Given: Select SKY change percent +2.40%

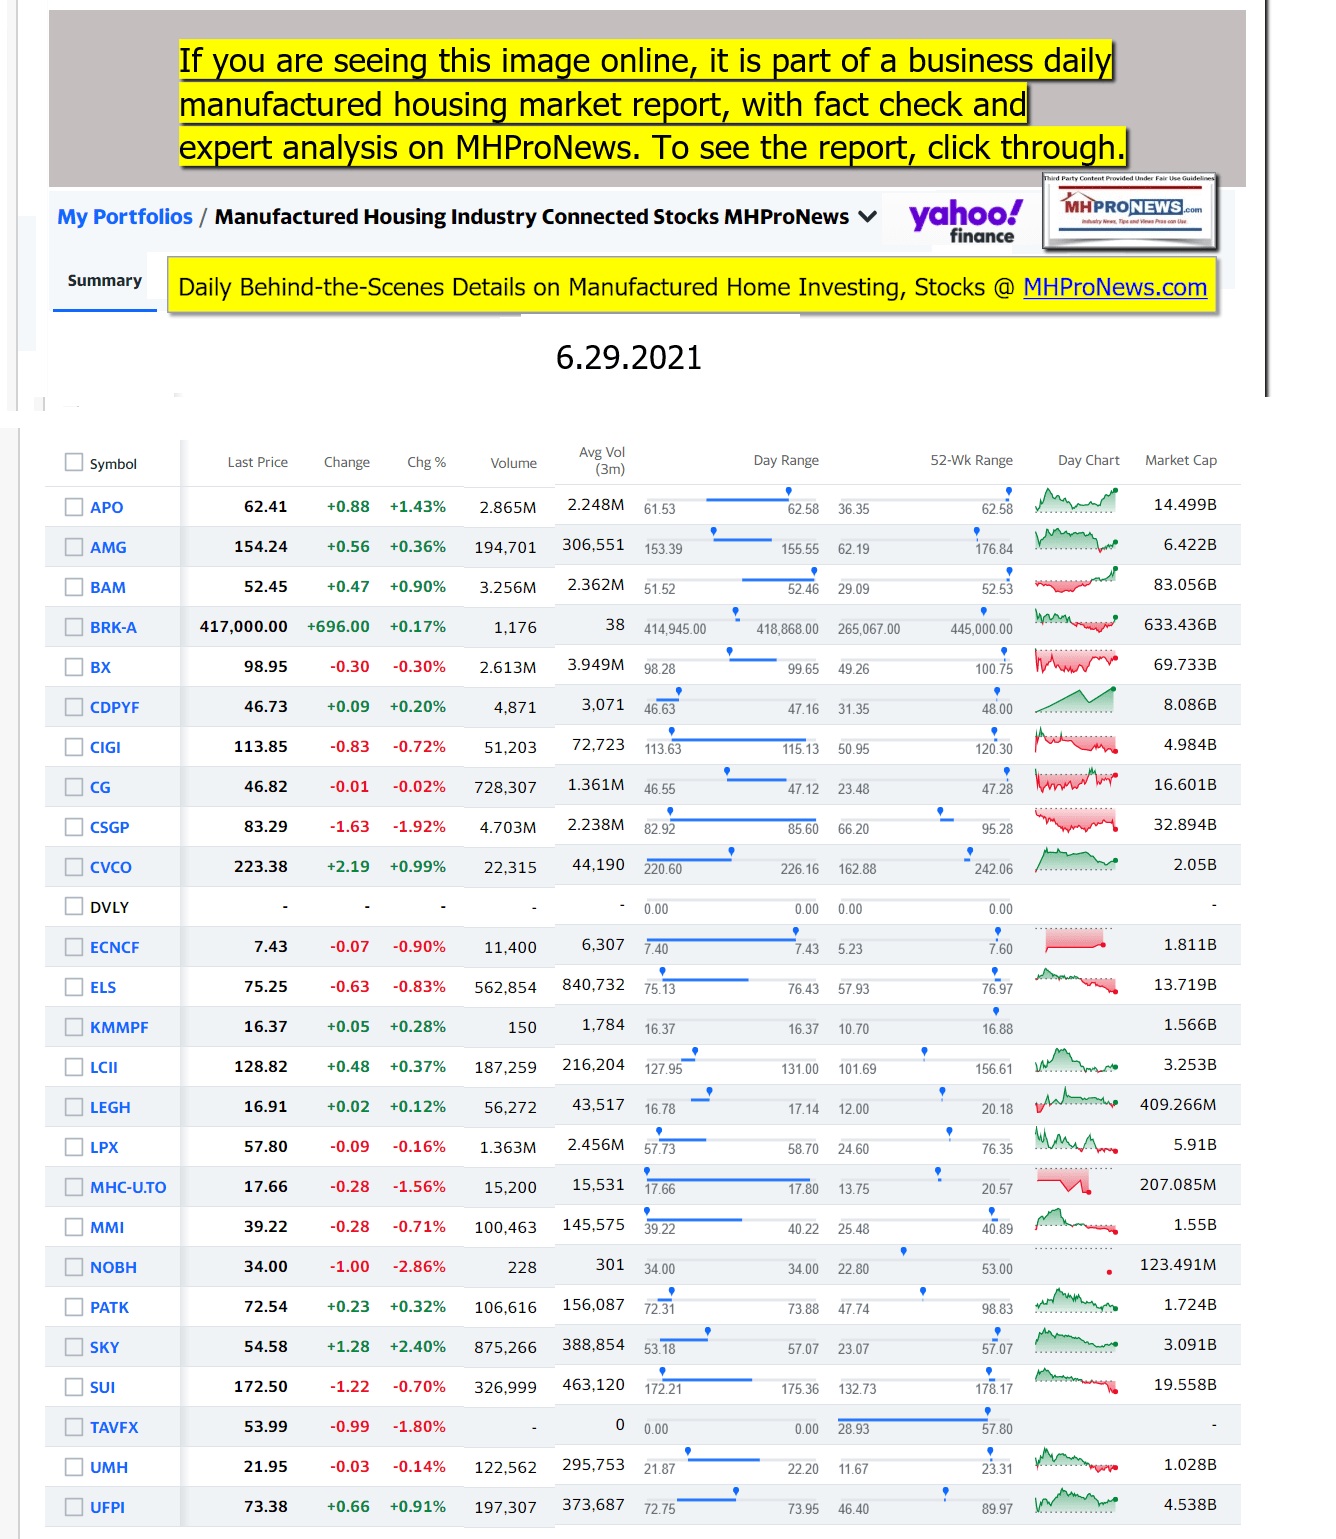Looking at the screenshot, I should (x=418, y=1346).
